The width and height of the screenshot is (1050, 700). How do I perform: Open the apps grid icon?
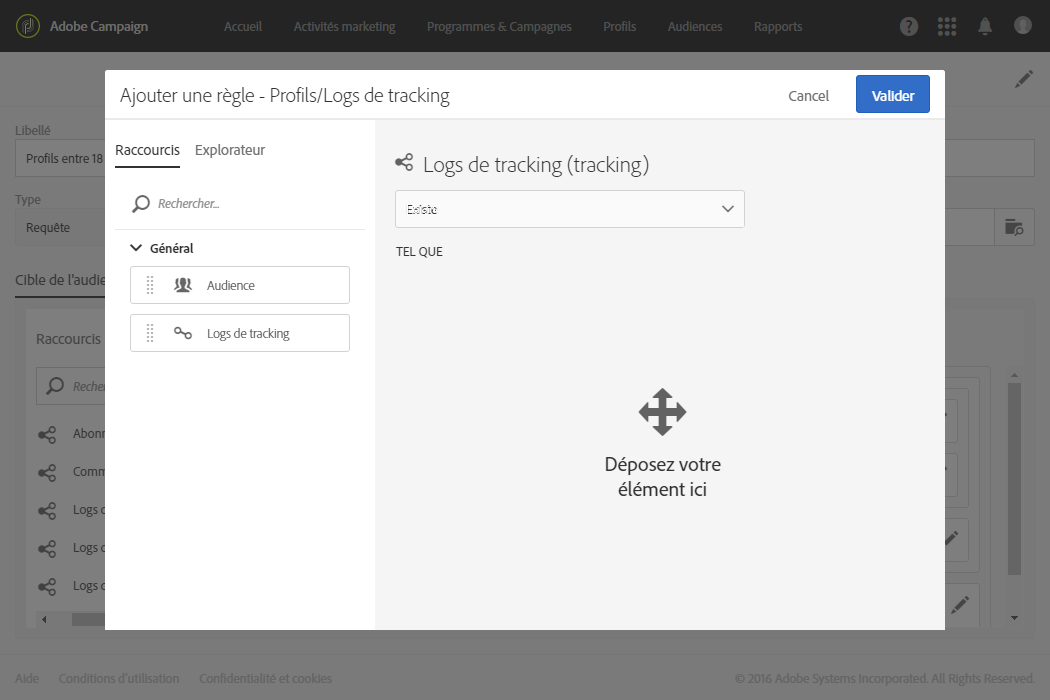pyautogui.click(x=947, y=27)
